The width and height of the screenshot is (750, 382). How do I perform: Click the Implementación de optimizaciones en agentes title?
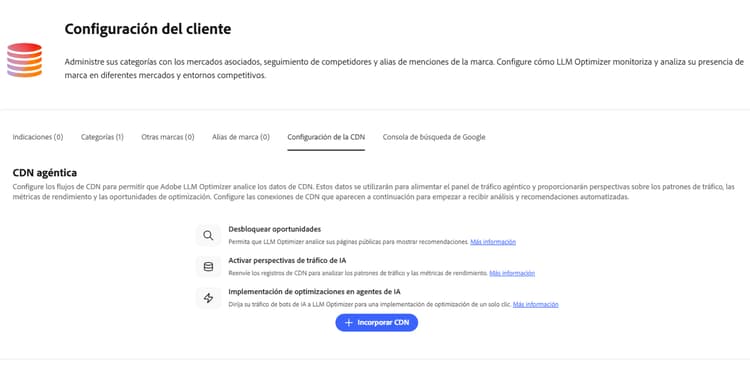click(x=314, y=292)
